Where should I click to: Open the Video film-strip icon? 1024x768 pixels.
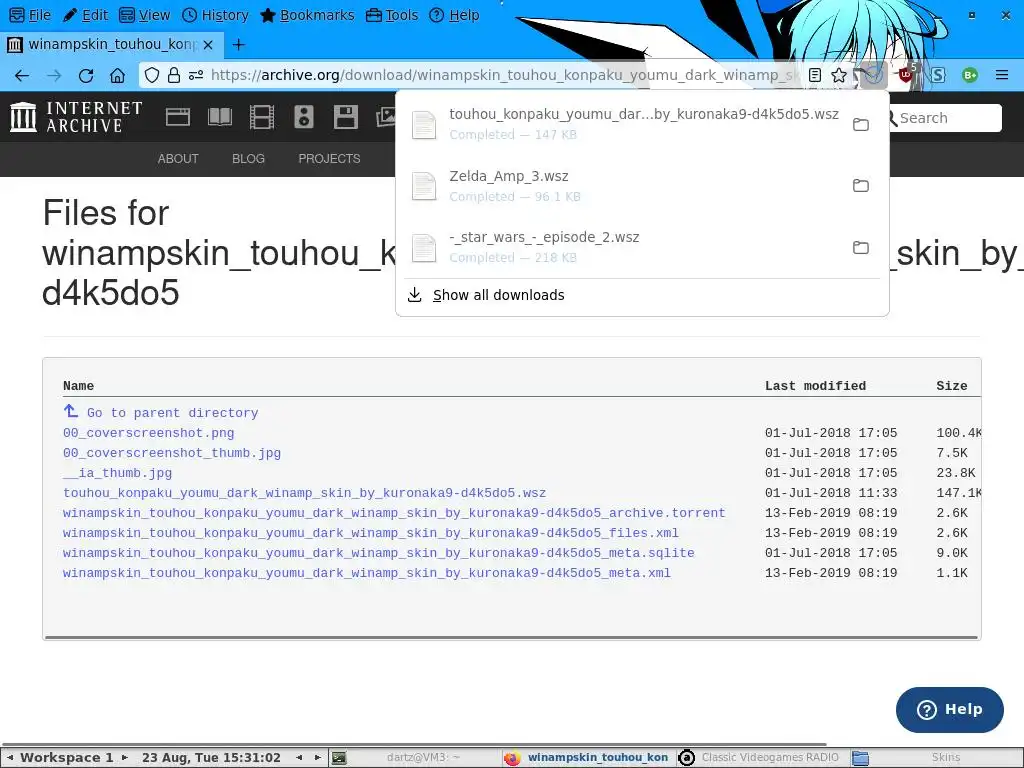262,118
